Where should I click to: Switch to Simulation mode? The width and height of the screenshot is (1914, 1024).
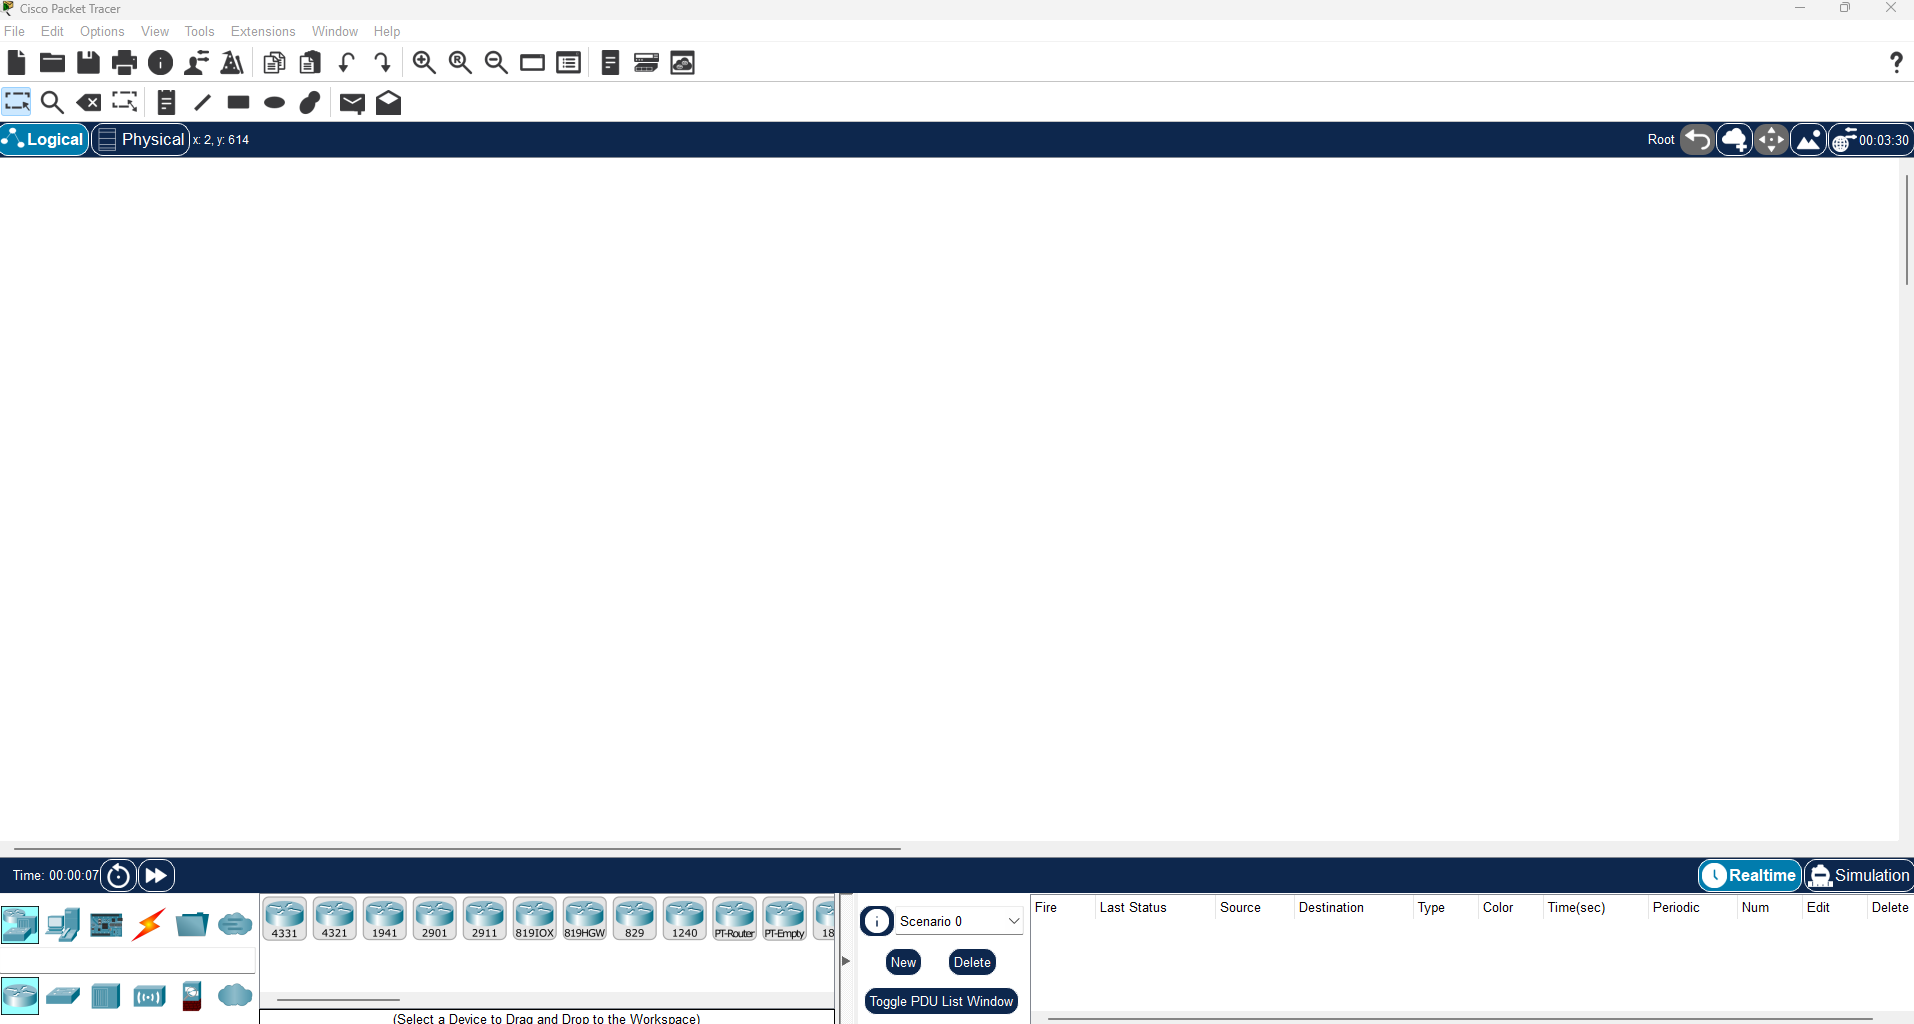(1859, 875)
